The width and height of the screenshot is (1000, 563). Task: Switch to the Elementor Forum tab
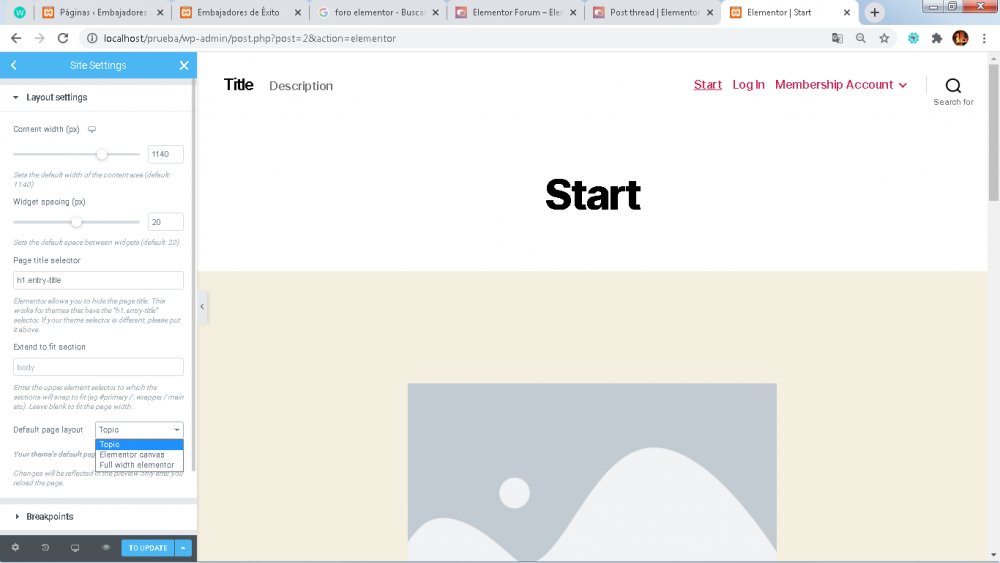click(x=517, y=13)
